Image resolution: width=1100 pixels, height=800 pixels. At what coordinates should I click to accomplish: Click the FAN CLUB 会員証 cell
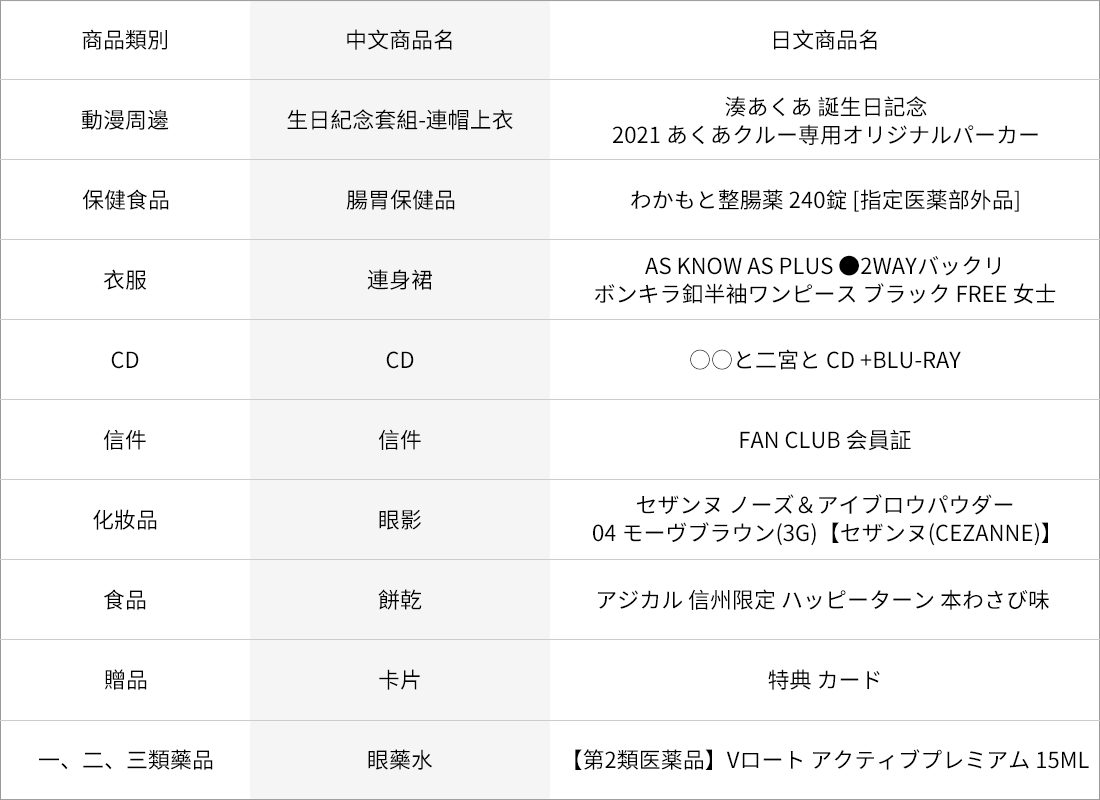[x=824, y=440]
